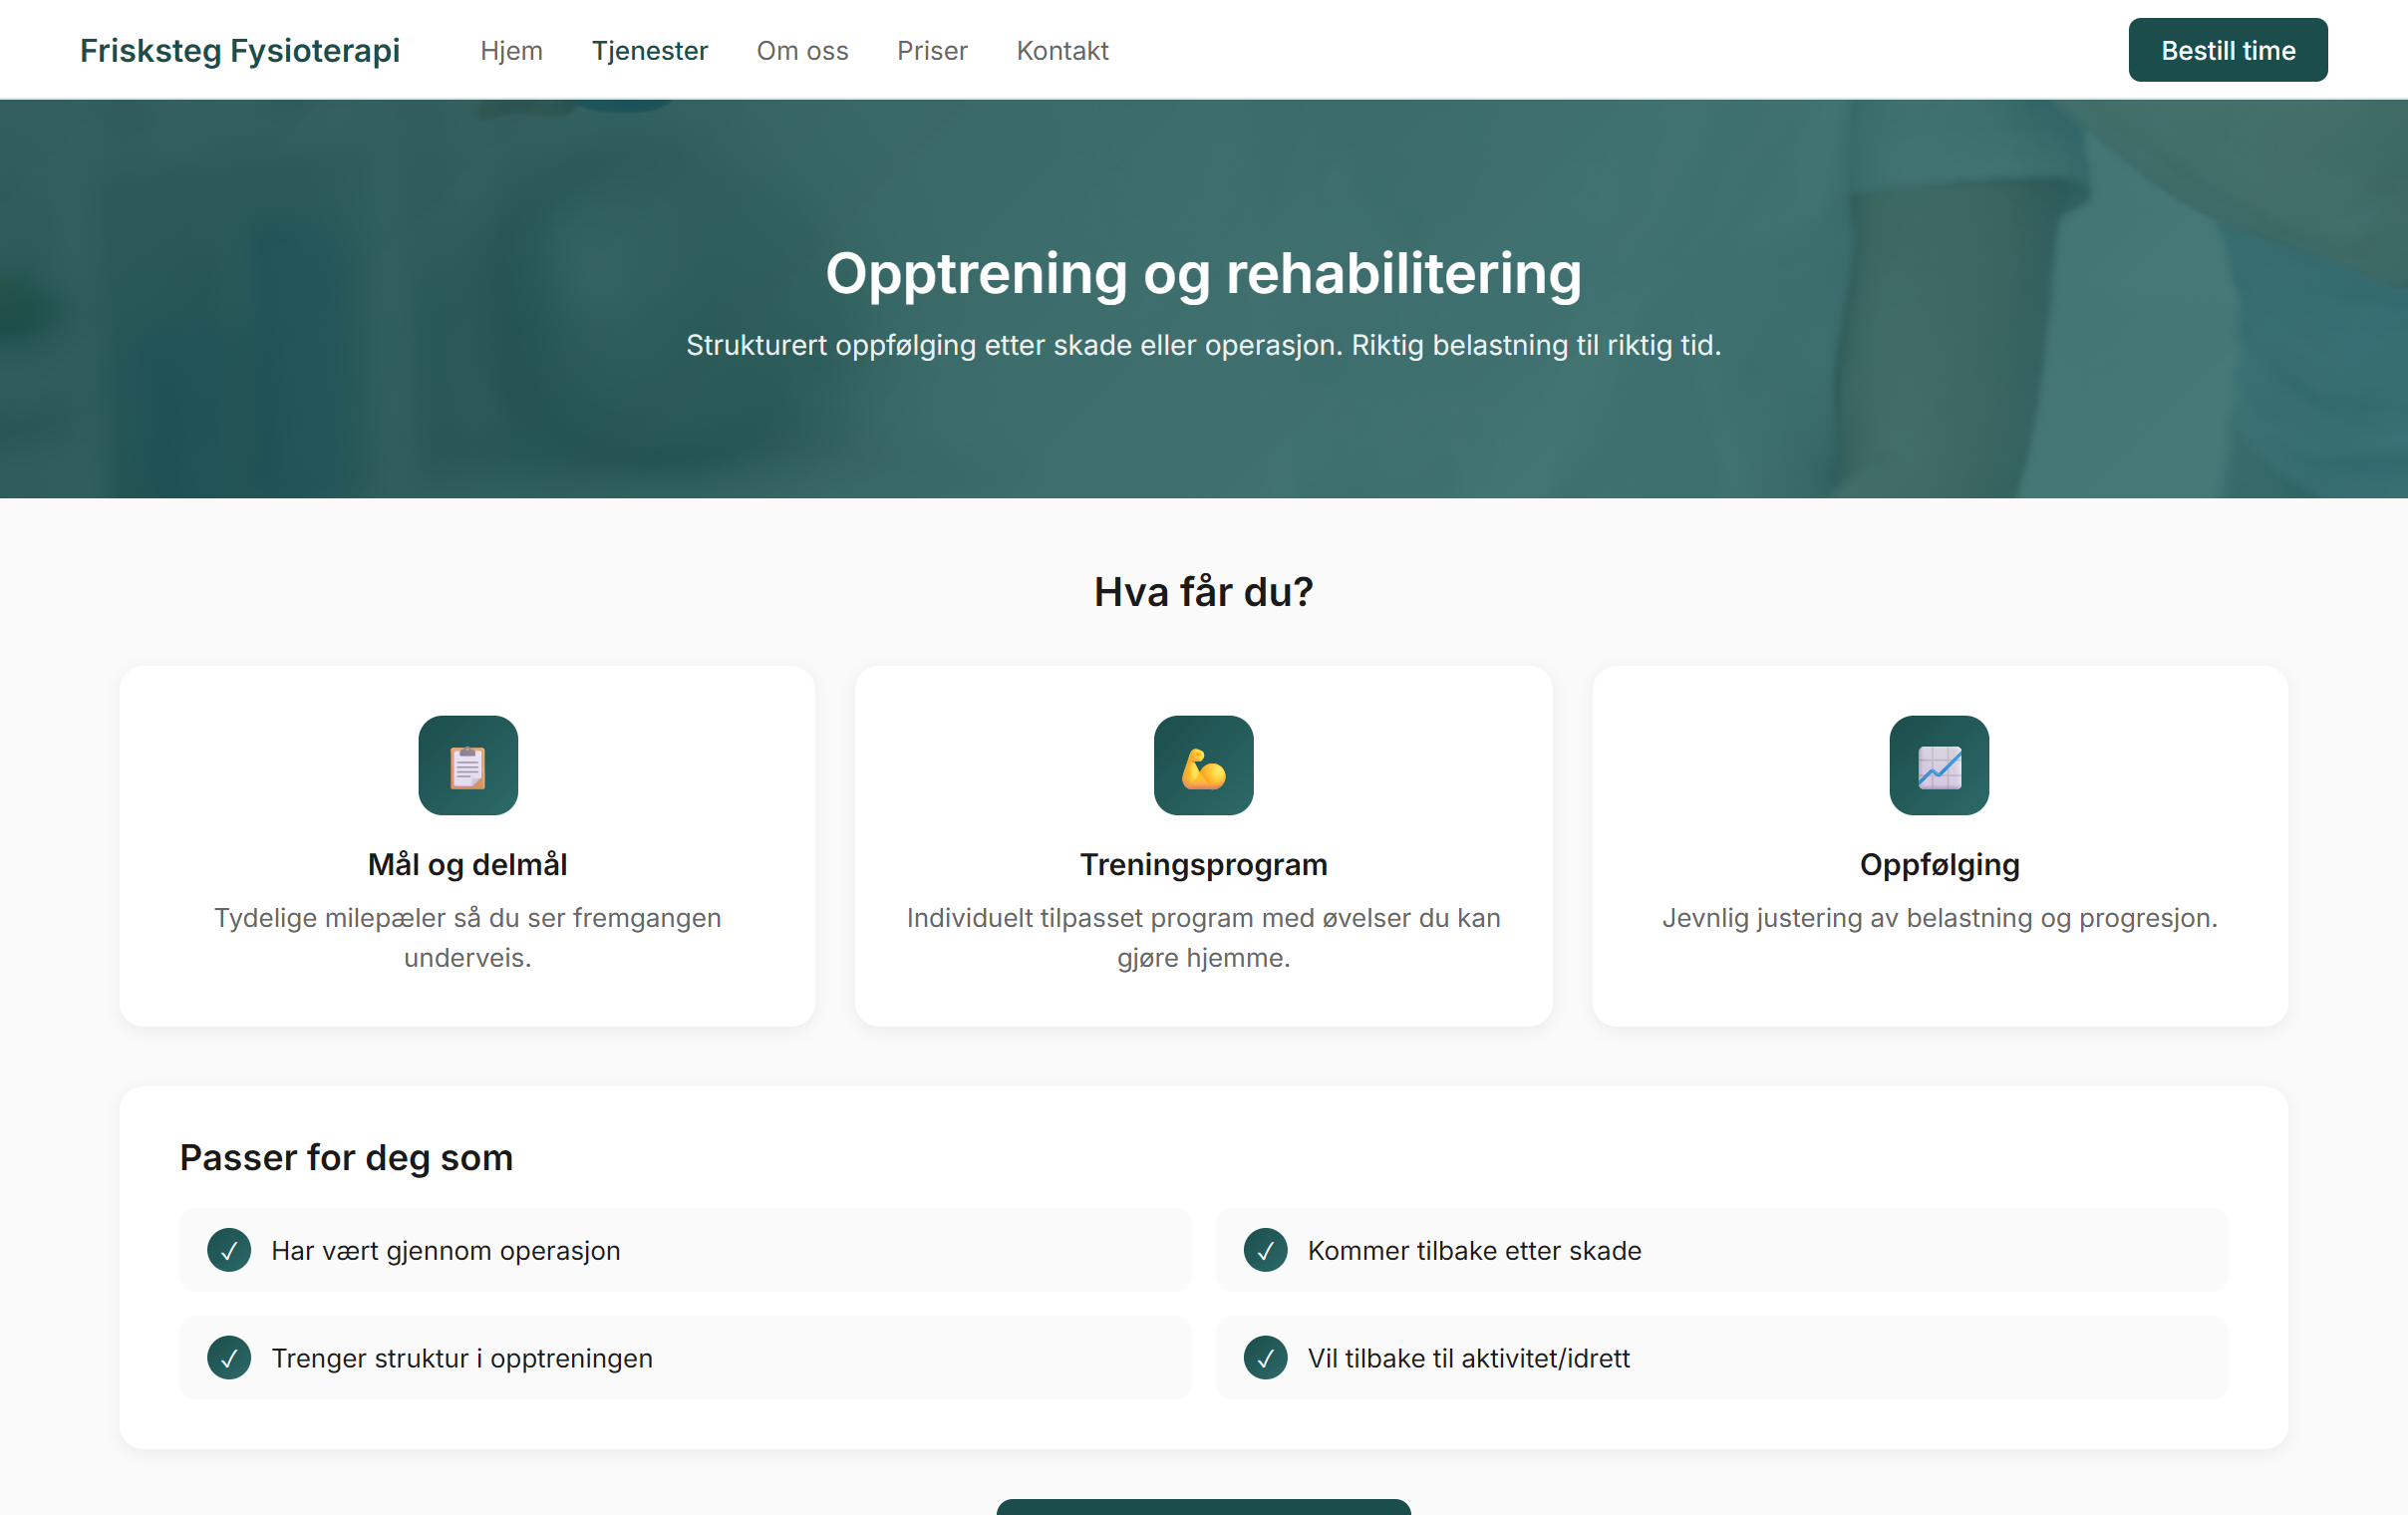Viewport: 2408px width, 1515px height.
Task: Select the checkmark beside Har vært gjennom operasjon
Action: [x=231, y=1250]
